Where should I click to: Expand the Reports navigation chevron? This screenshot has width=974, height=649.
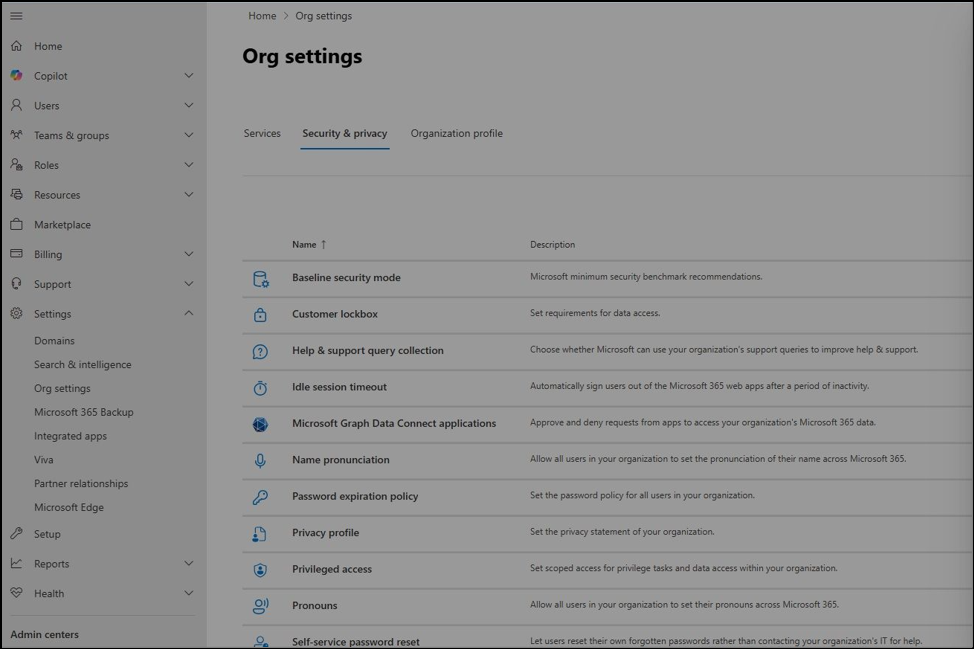pyautogui.click(x=189, y=564)
